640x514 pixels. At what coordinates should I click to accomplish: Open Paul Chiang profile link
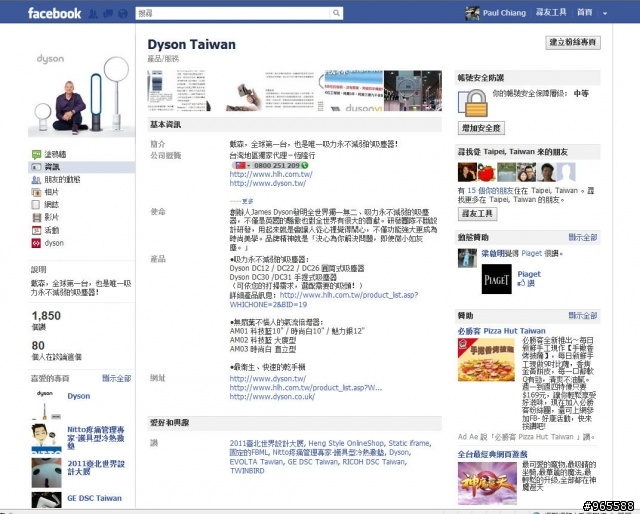click(x=504, y=13)
